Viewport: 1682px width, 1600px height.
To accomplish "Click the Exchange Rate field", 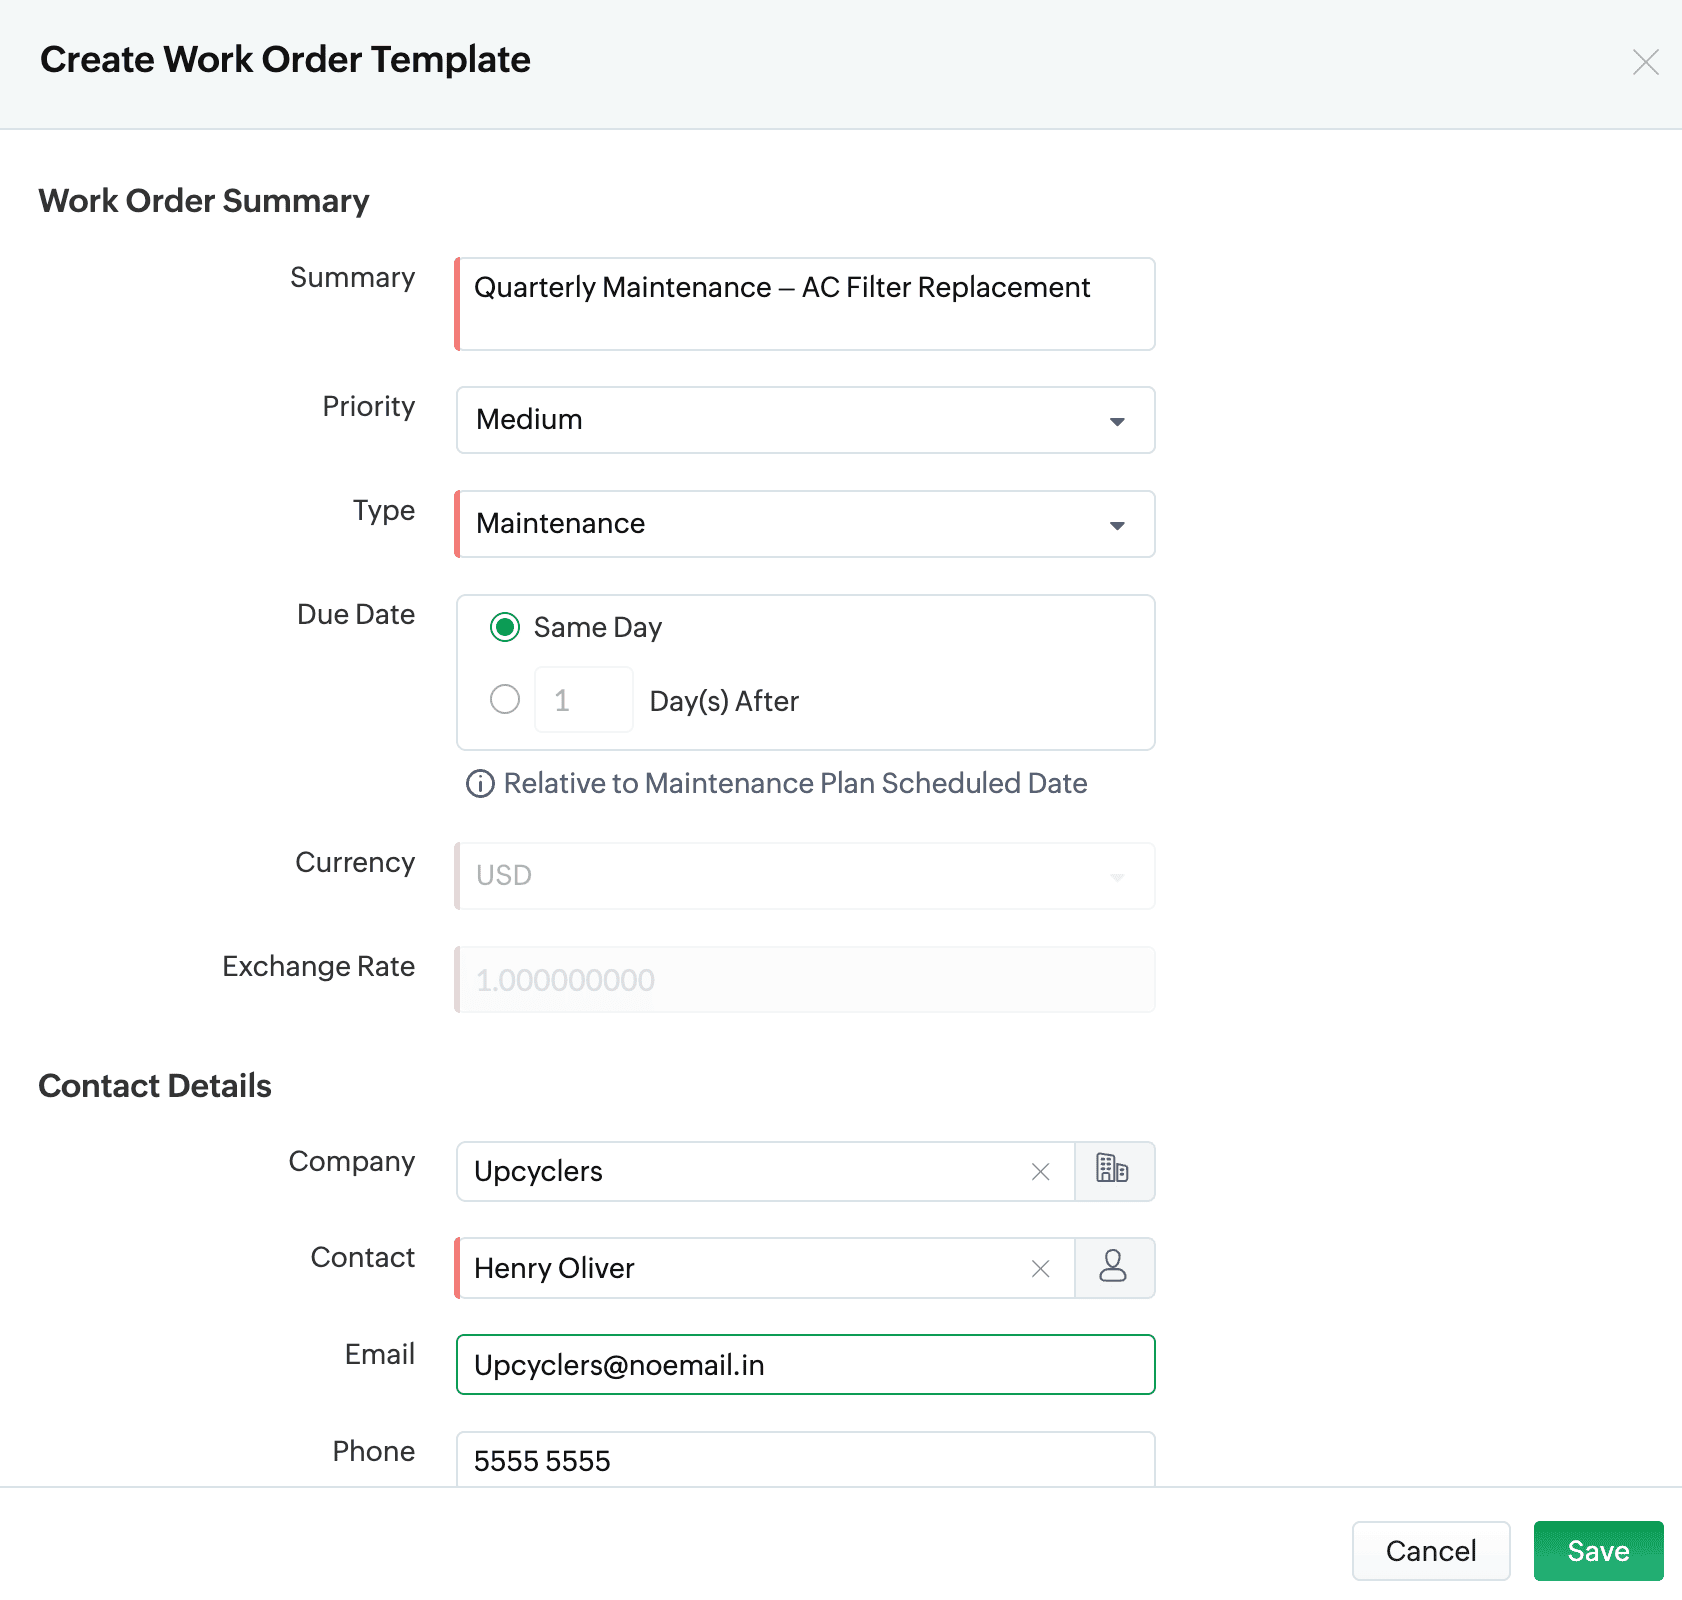I will point(805,980).
